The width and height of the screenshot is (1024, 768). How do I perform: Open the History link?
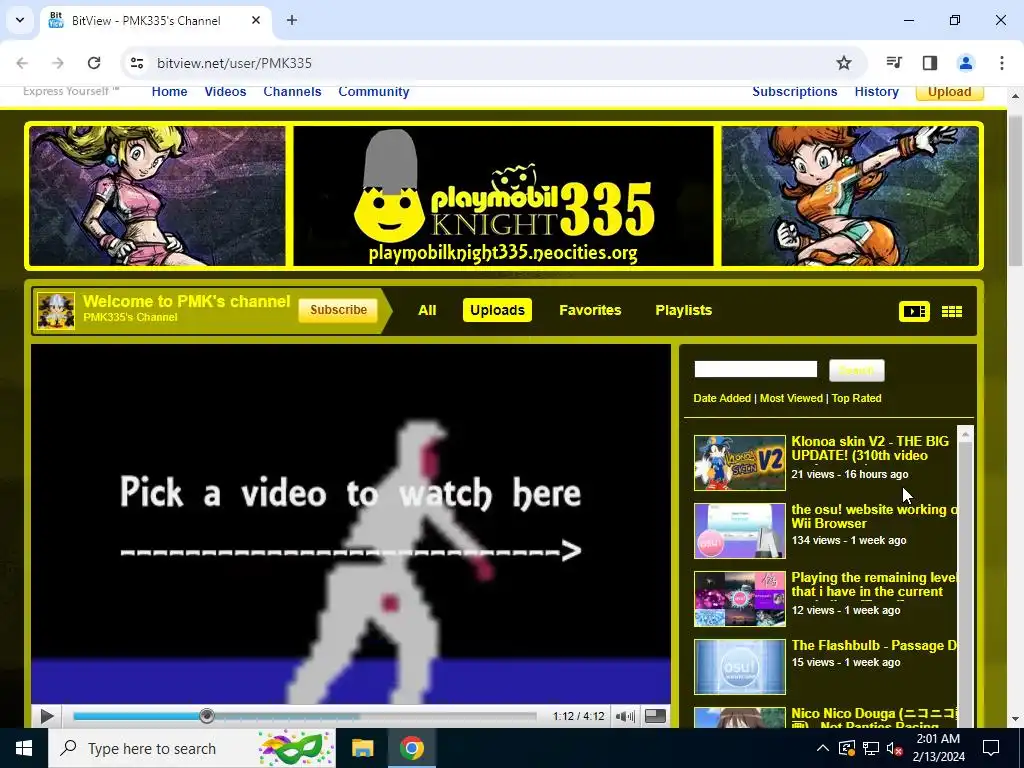pos(876,91)
